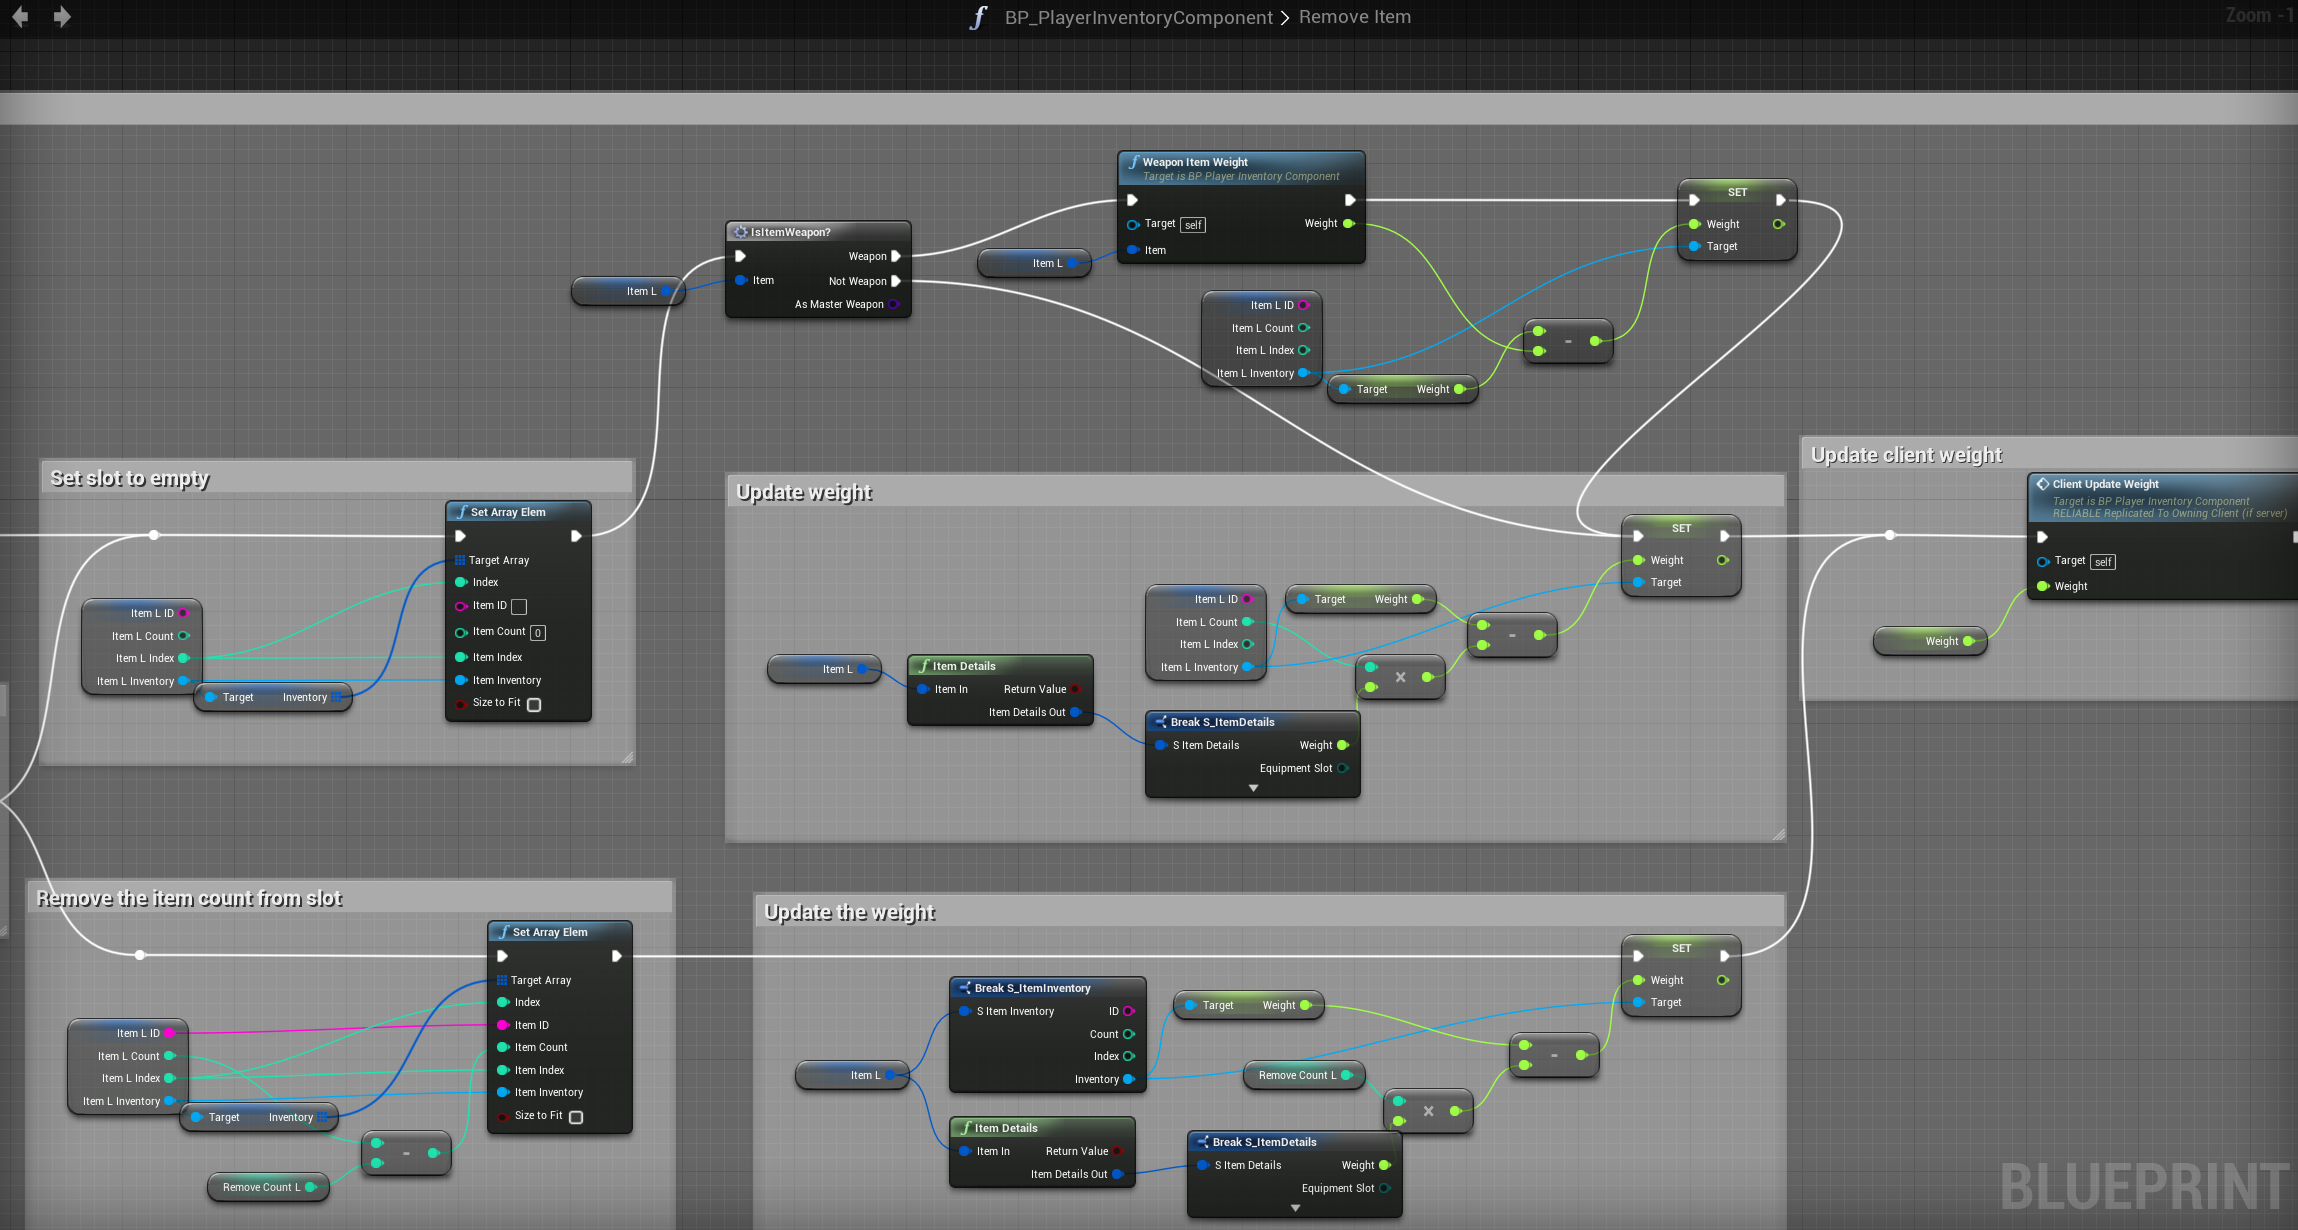Viewport: 2298px width, 1230px height.
Task: Click the forward navigation arrow
Action: 62,17
